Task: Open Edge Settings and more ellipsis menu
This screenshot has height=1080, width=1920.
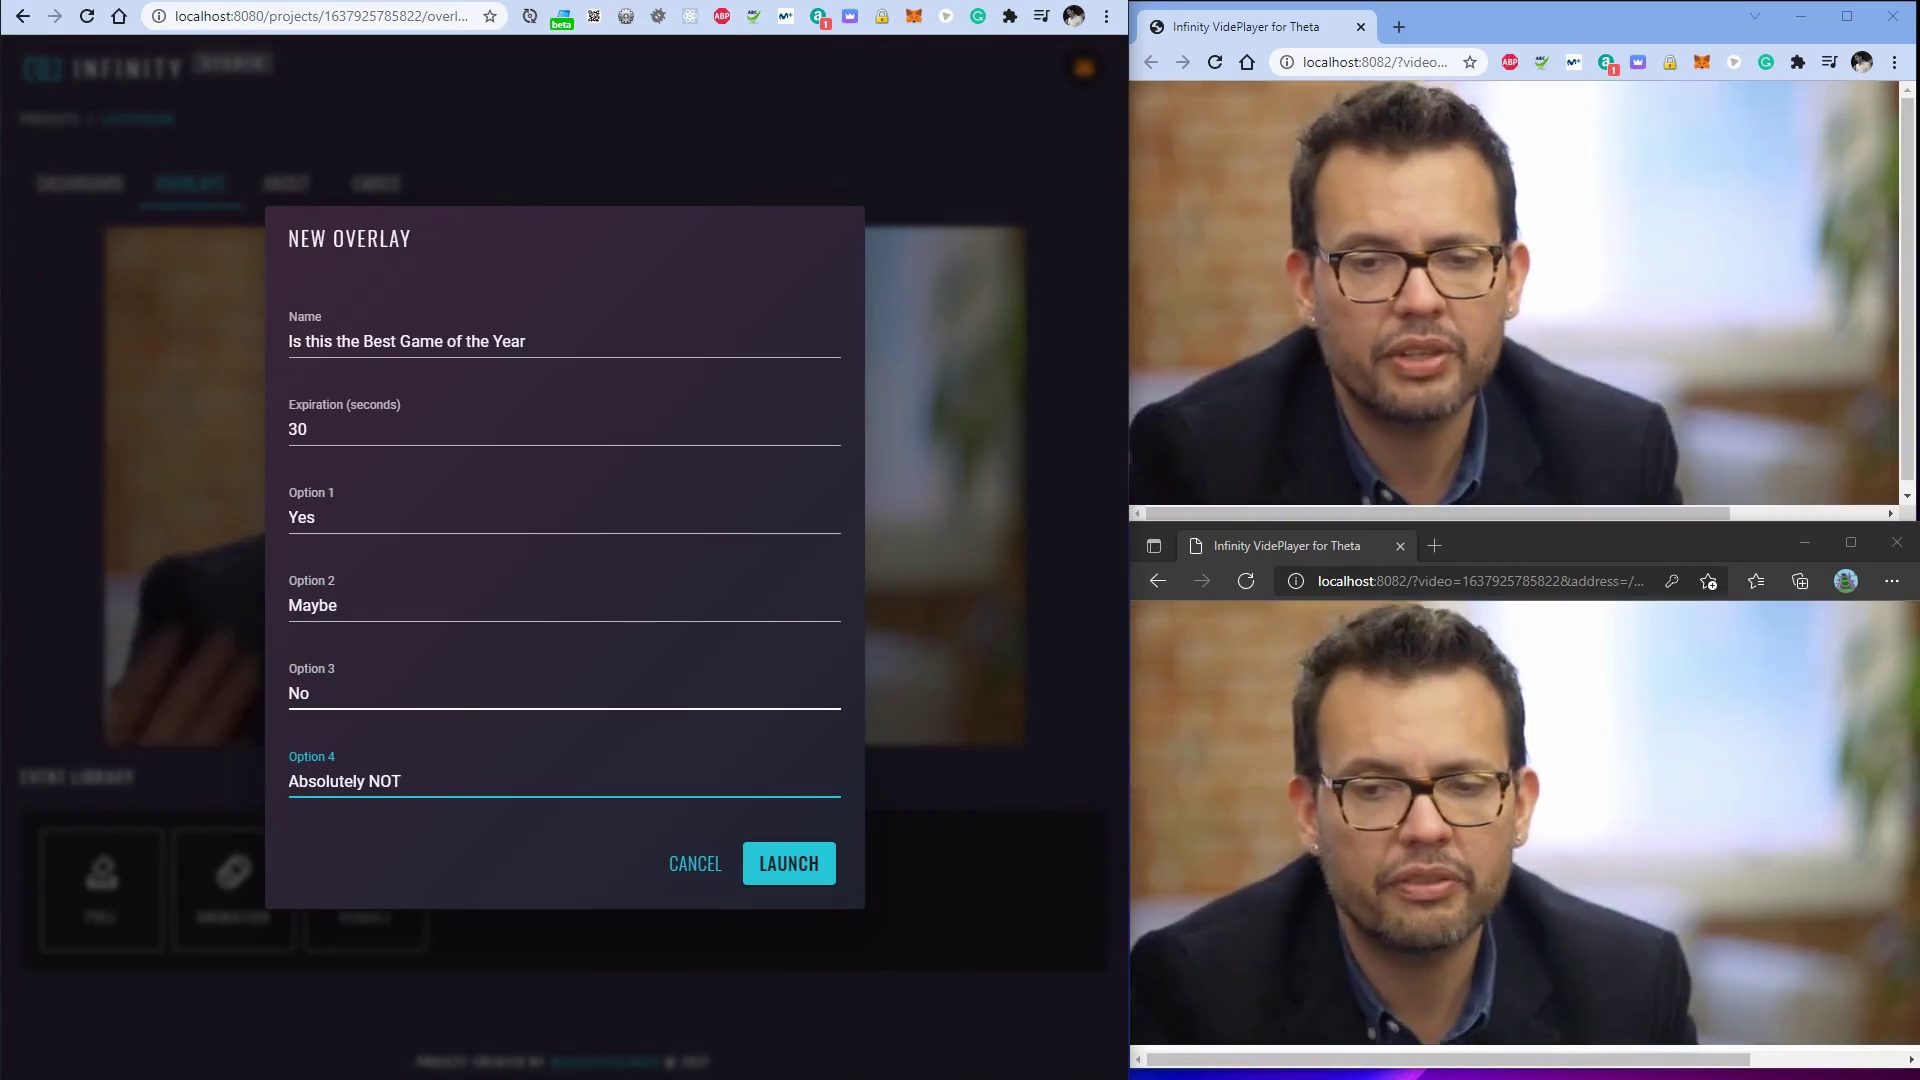Action: (1891, 581)
